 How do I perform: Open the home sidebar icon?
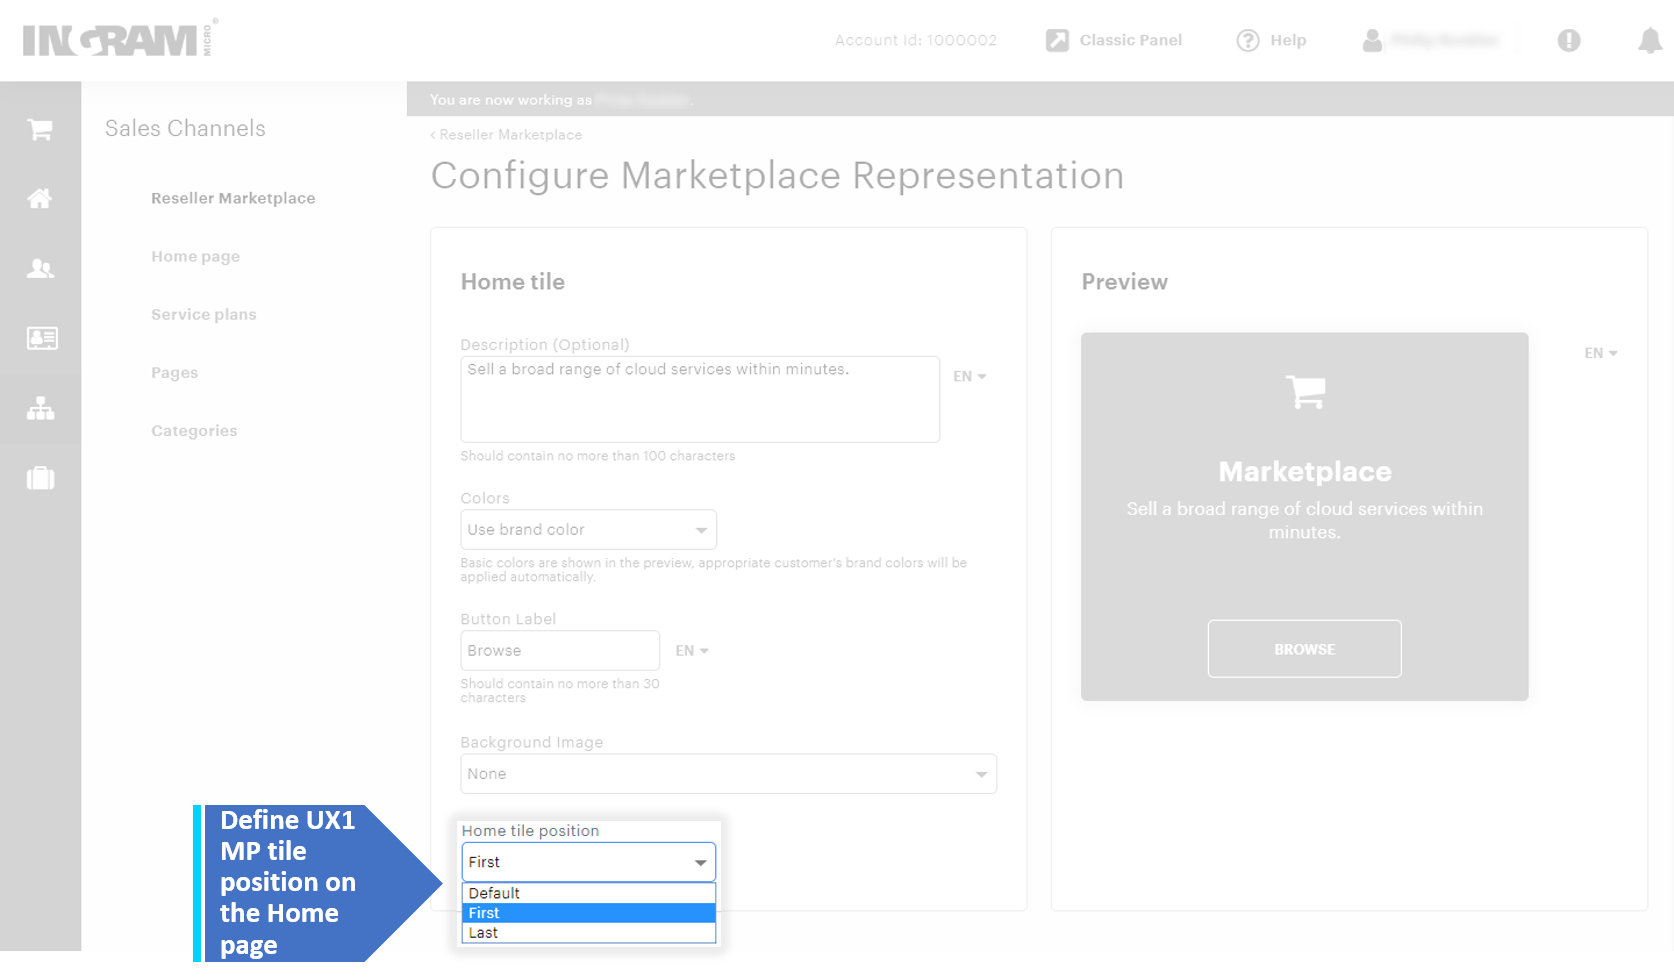(x=40, y=199)
